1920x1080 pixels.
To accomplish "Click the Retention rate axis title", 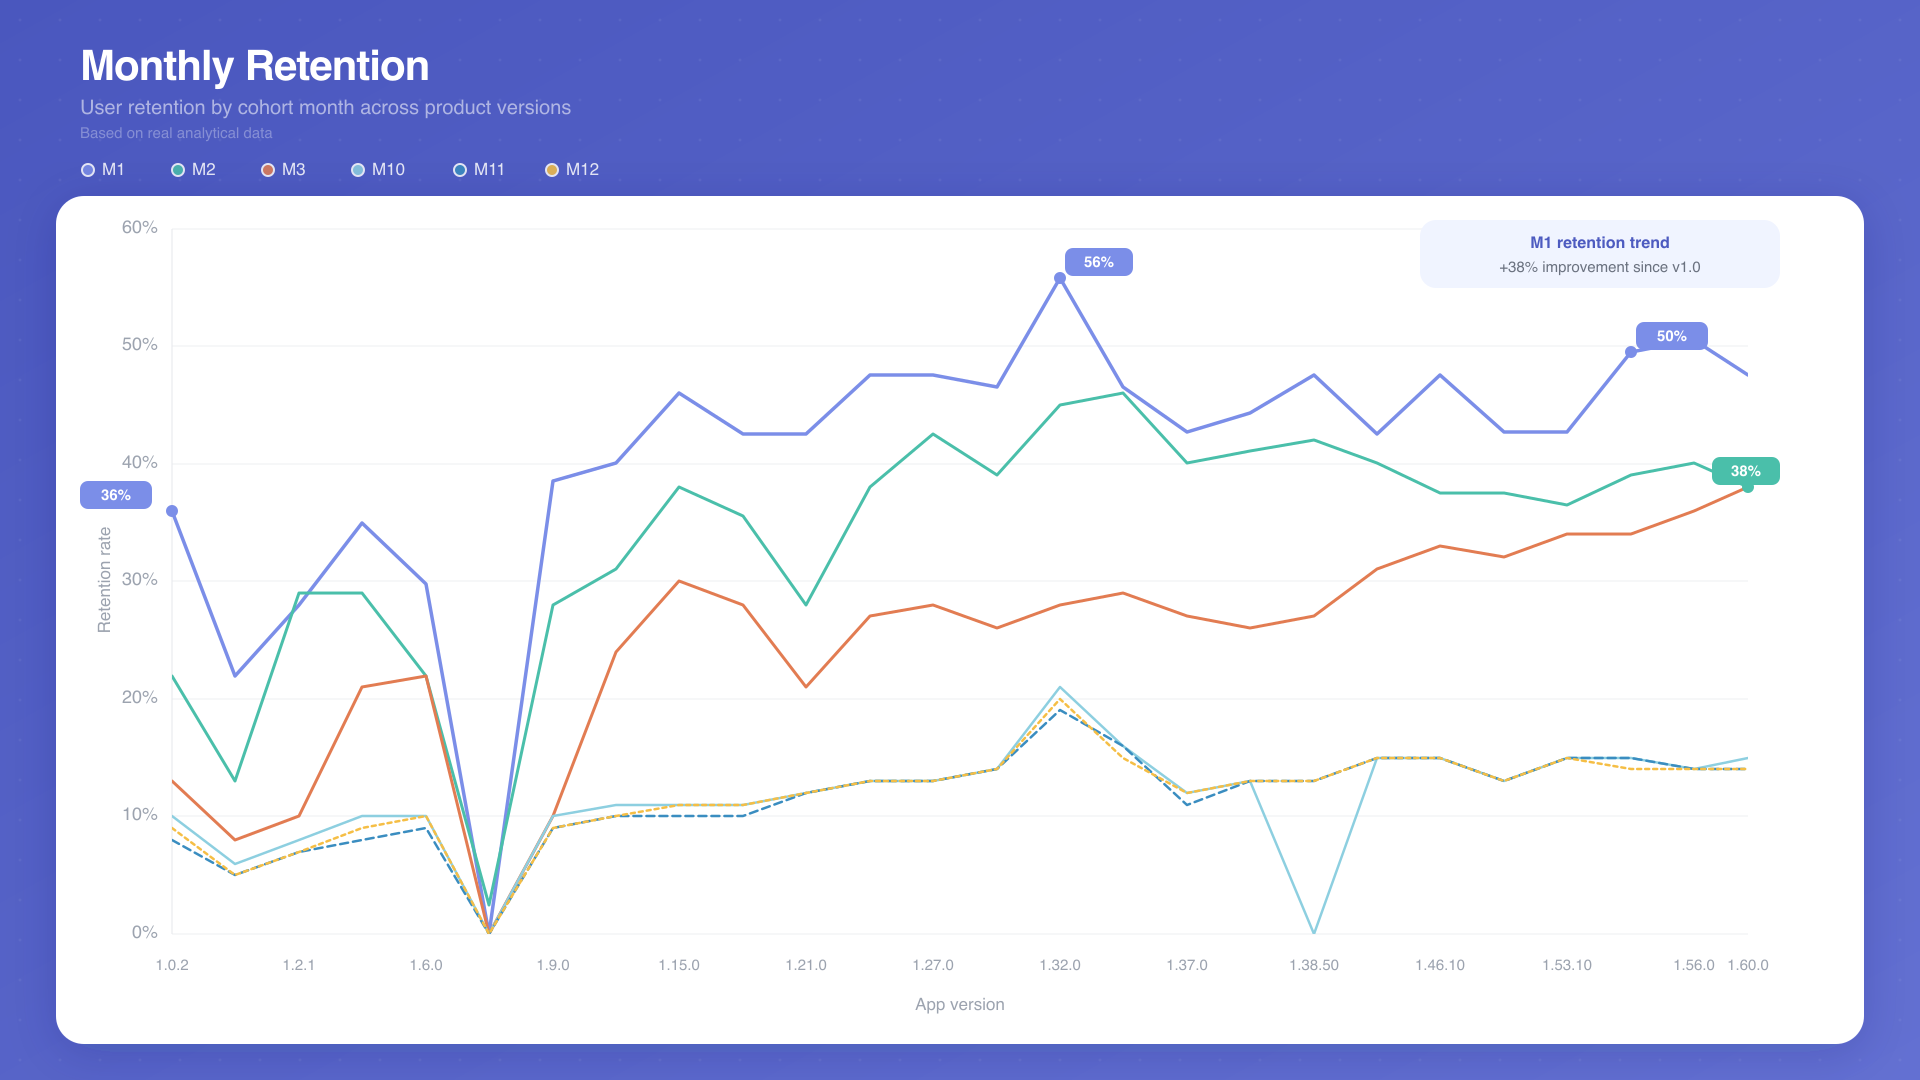I will (104, 580).
